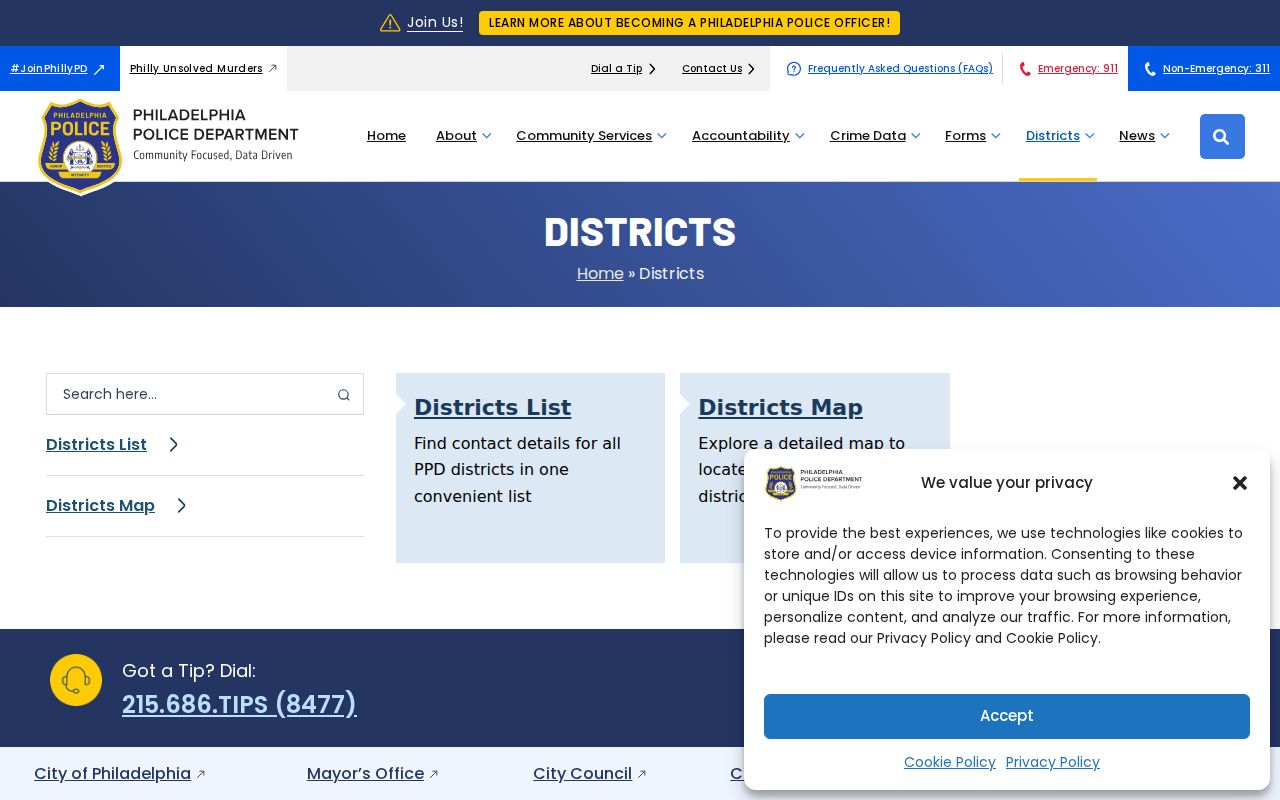This screenshot has height=800, width=1280.
Task: Expand the Accountability dropdown chevron
Action: pyautogui.click(x=800, y=136)
